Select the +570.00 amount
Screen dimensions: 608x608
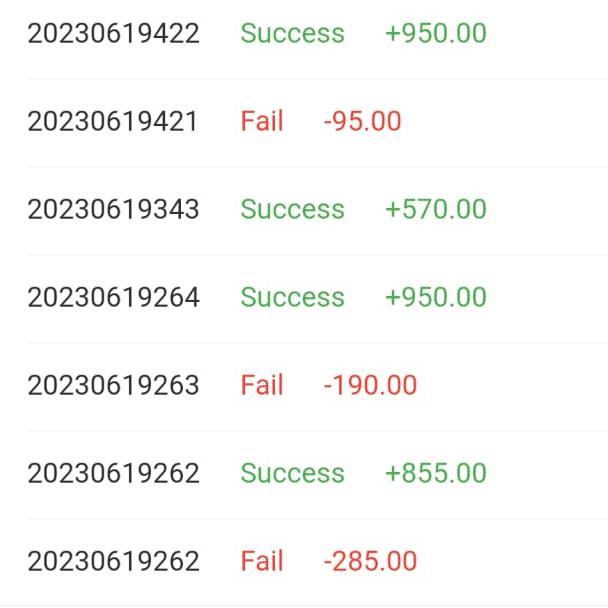coord(435,209)
